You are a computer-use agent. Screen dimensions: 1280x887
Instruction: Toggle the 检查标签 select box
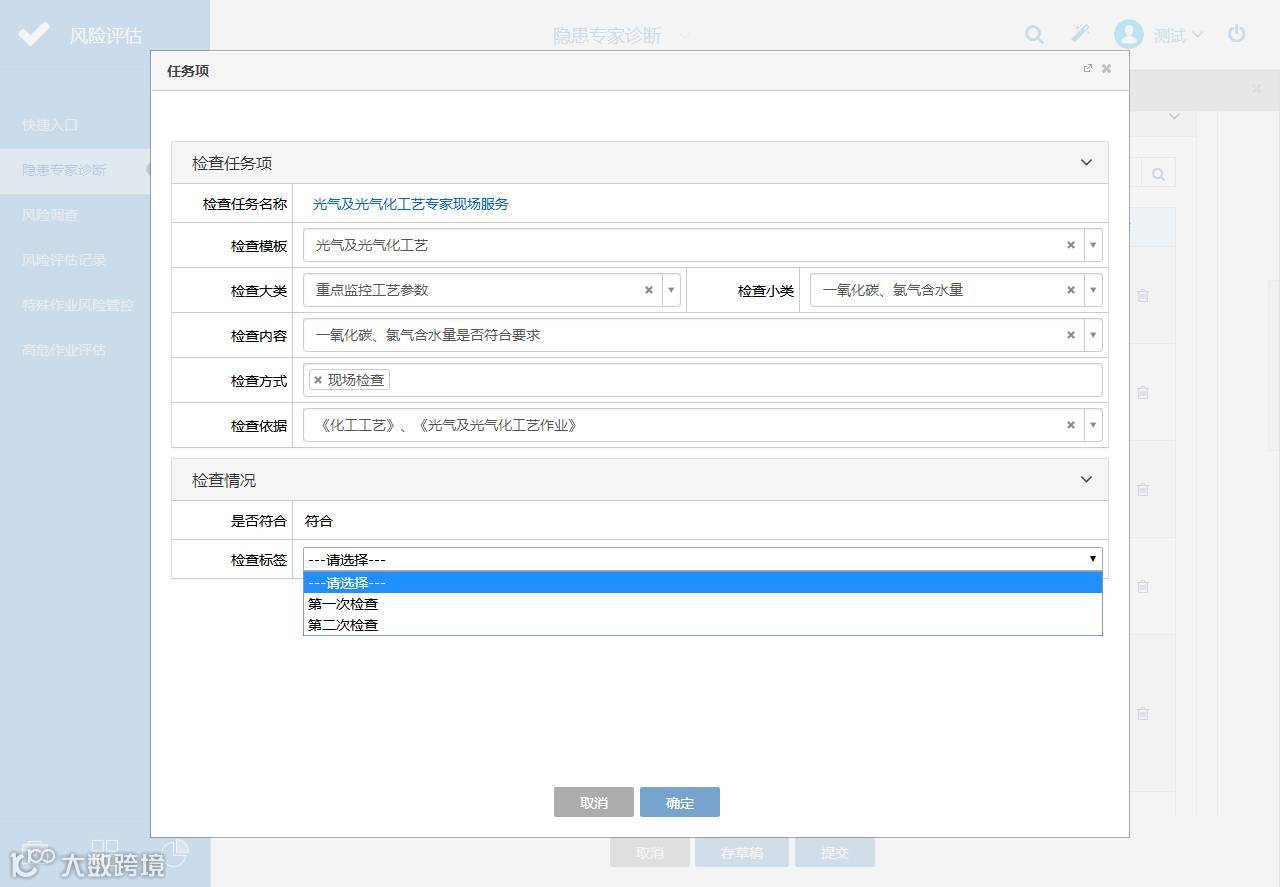click(703, 559)
